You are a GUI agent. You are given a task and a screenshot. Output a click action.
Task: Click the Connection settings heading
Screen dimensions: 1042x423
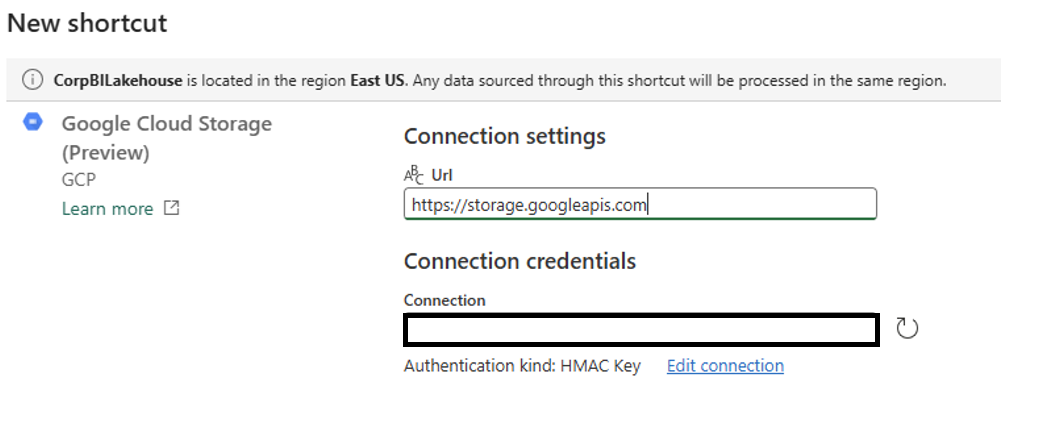tap(505, 136)
